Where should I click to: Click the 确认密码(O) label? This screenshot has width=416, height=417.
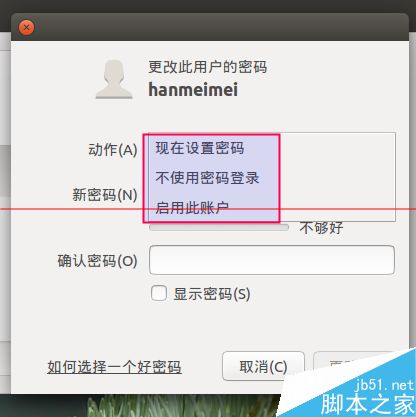(x=97, y=261)
